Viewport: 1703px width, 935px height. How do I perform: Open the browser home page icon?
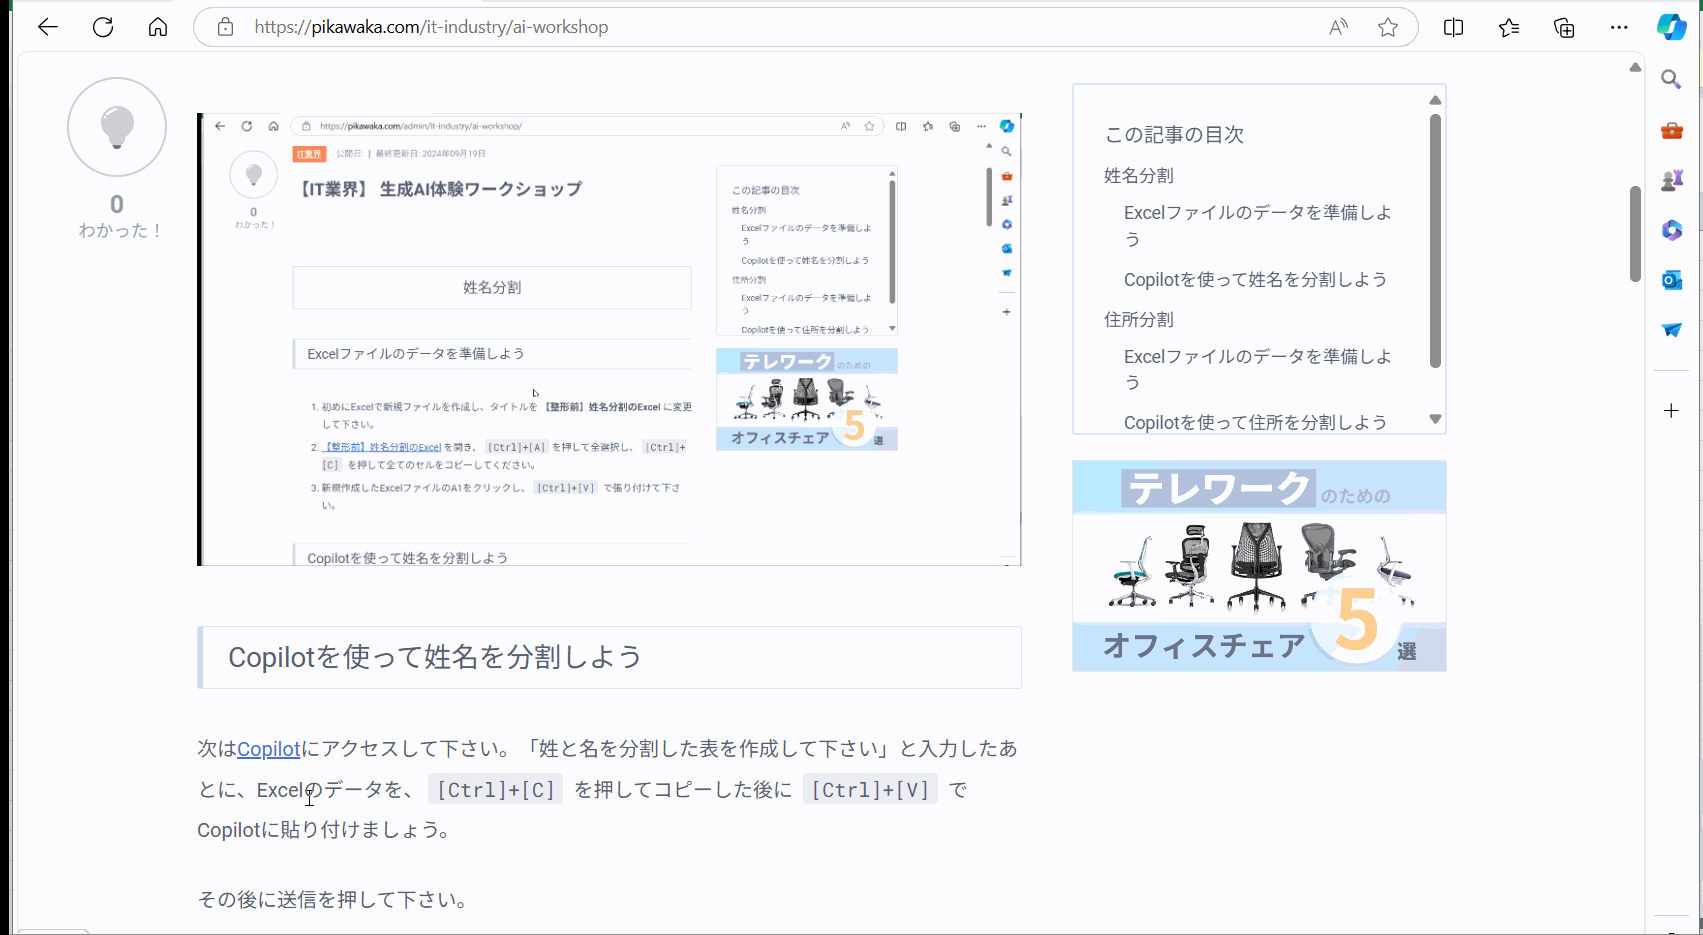158,27
